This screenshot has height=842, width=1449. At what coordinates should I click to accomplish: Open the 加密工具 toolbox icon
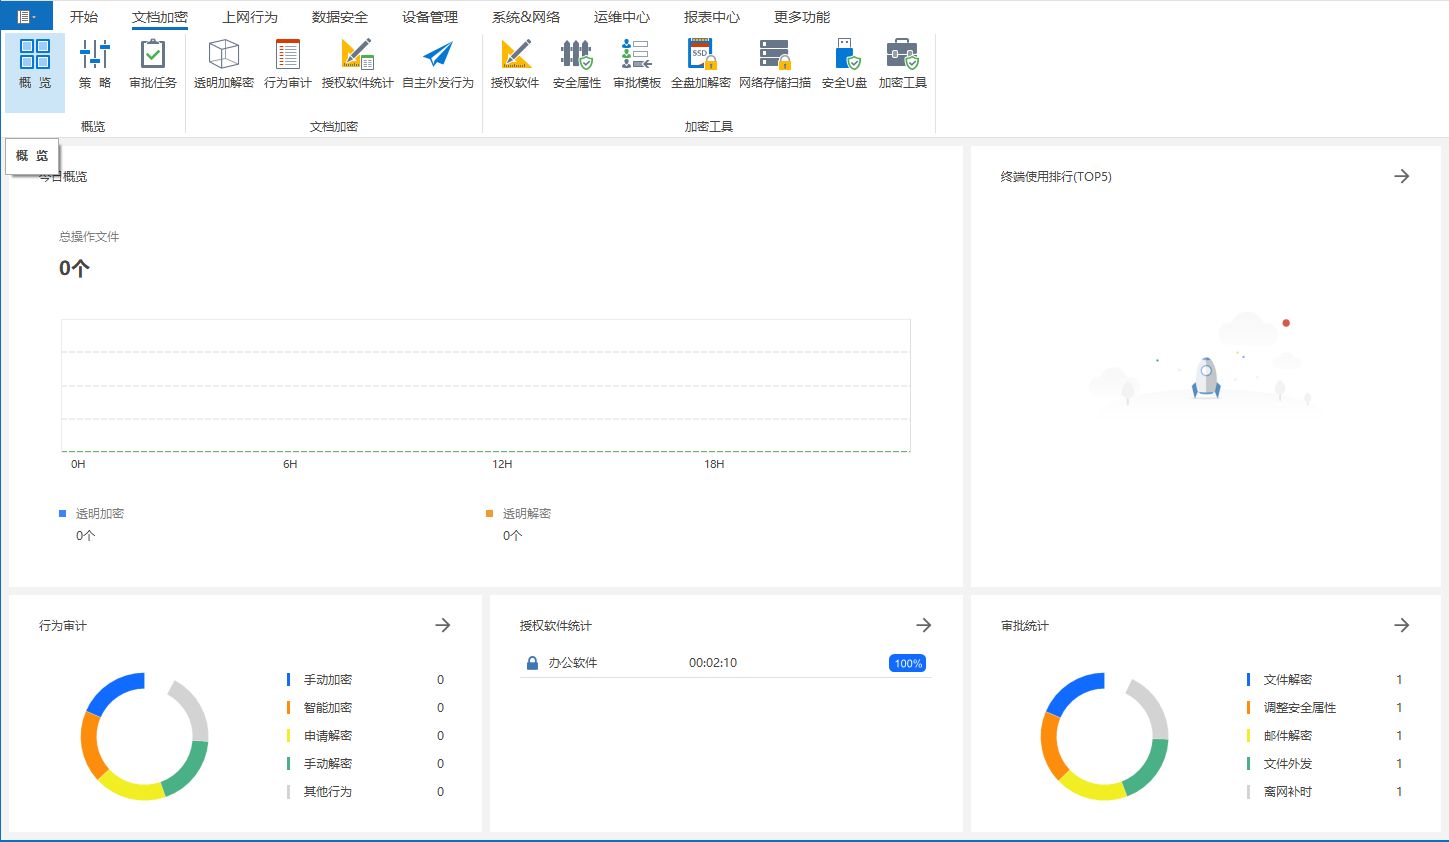pos(902,64)
